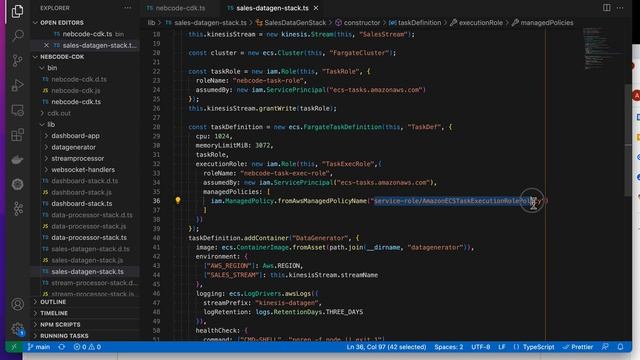Viewport: 640px width, 360px height.
Task: Go to line via Ln 36, Col 97 indicator
Action: coord(386,347)
